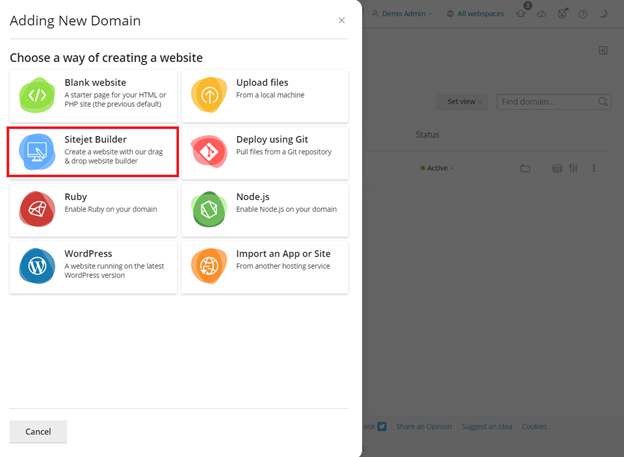The width and height of the screenshot is (624, 457).
Task: Select the Ruby option title
Action: click(76, 197)
